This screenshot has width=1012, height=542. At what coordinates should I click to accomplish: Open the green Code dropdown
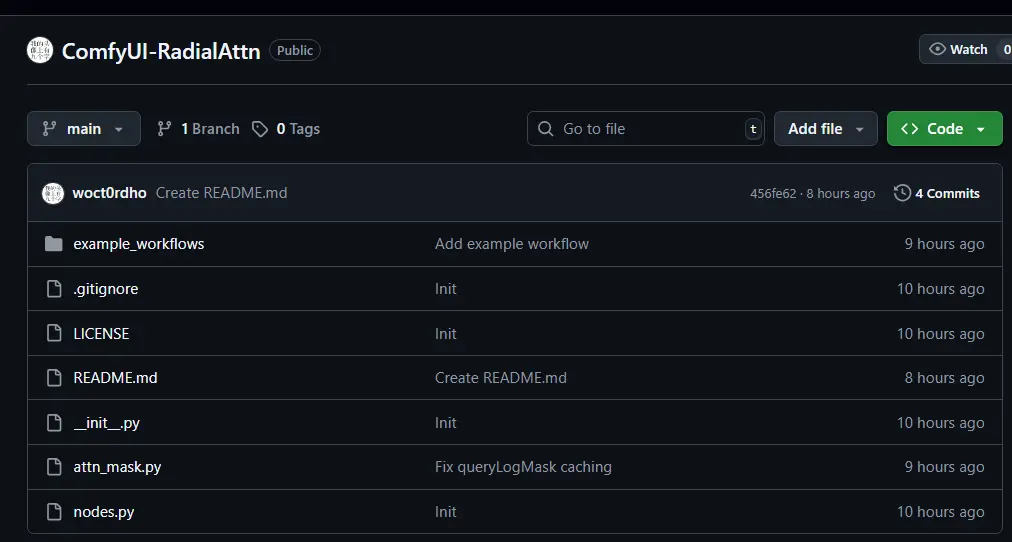[944, 129]
